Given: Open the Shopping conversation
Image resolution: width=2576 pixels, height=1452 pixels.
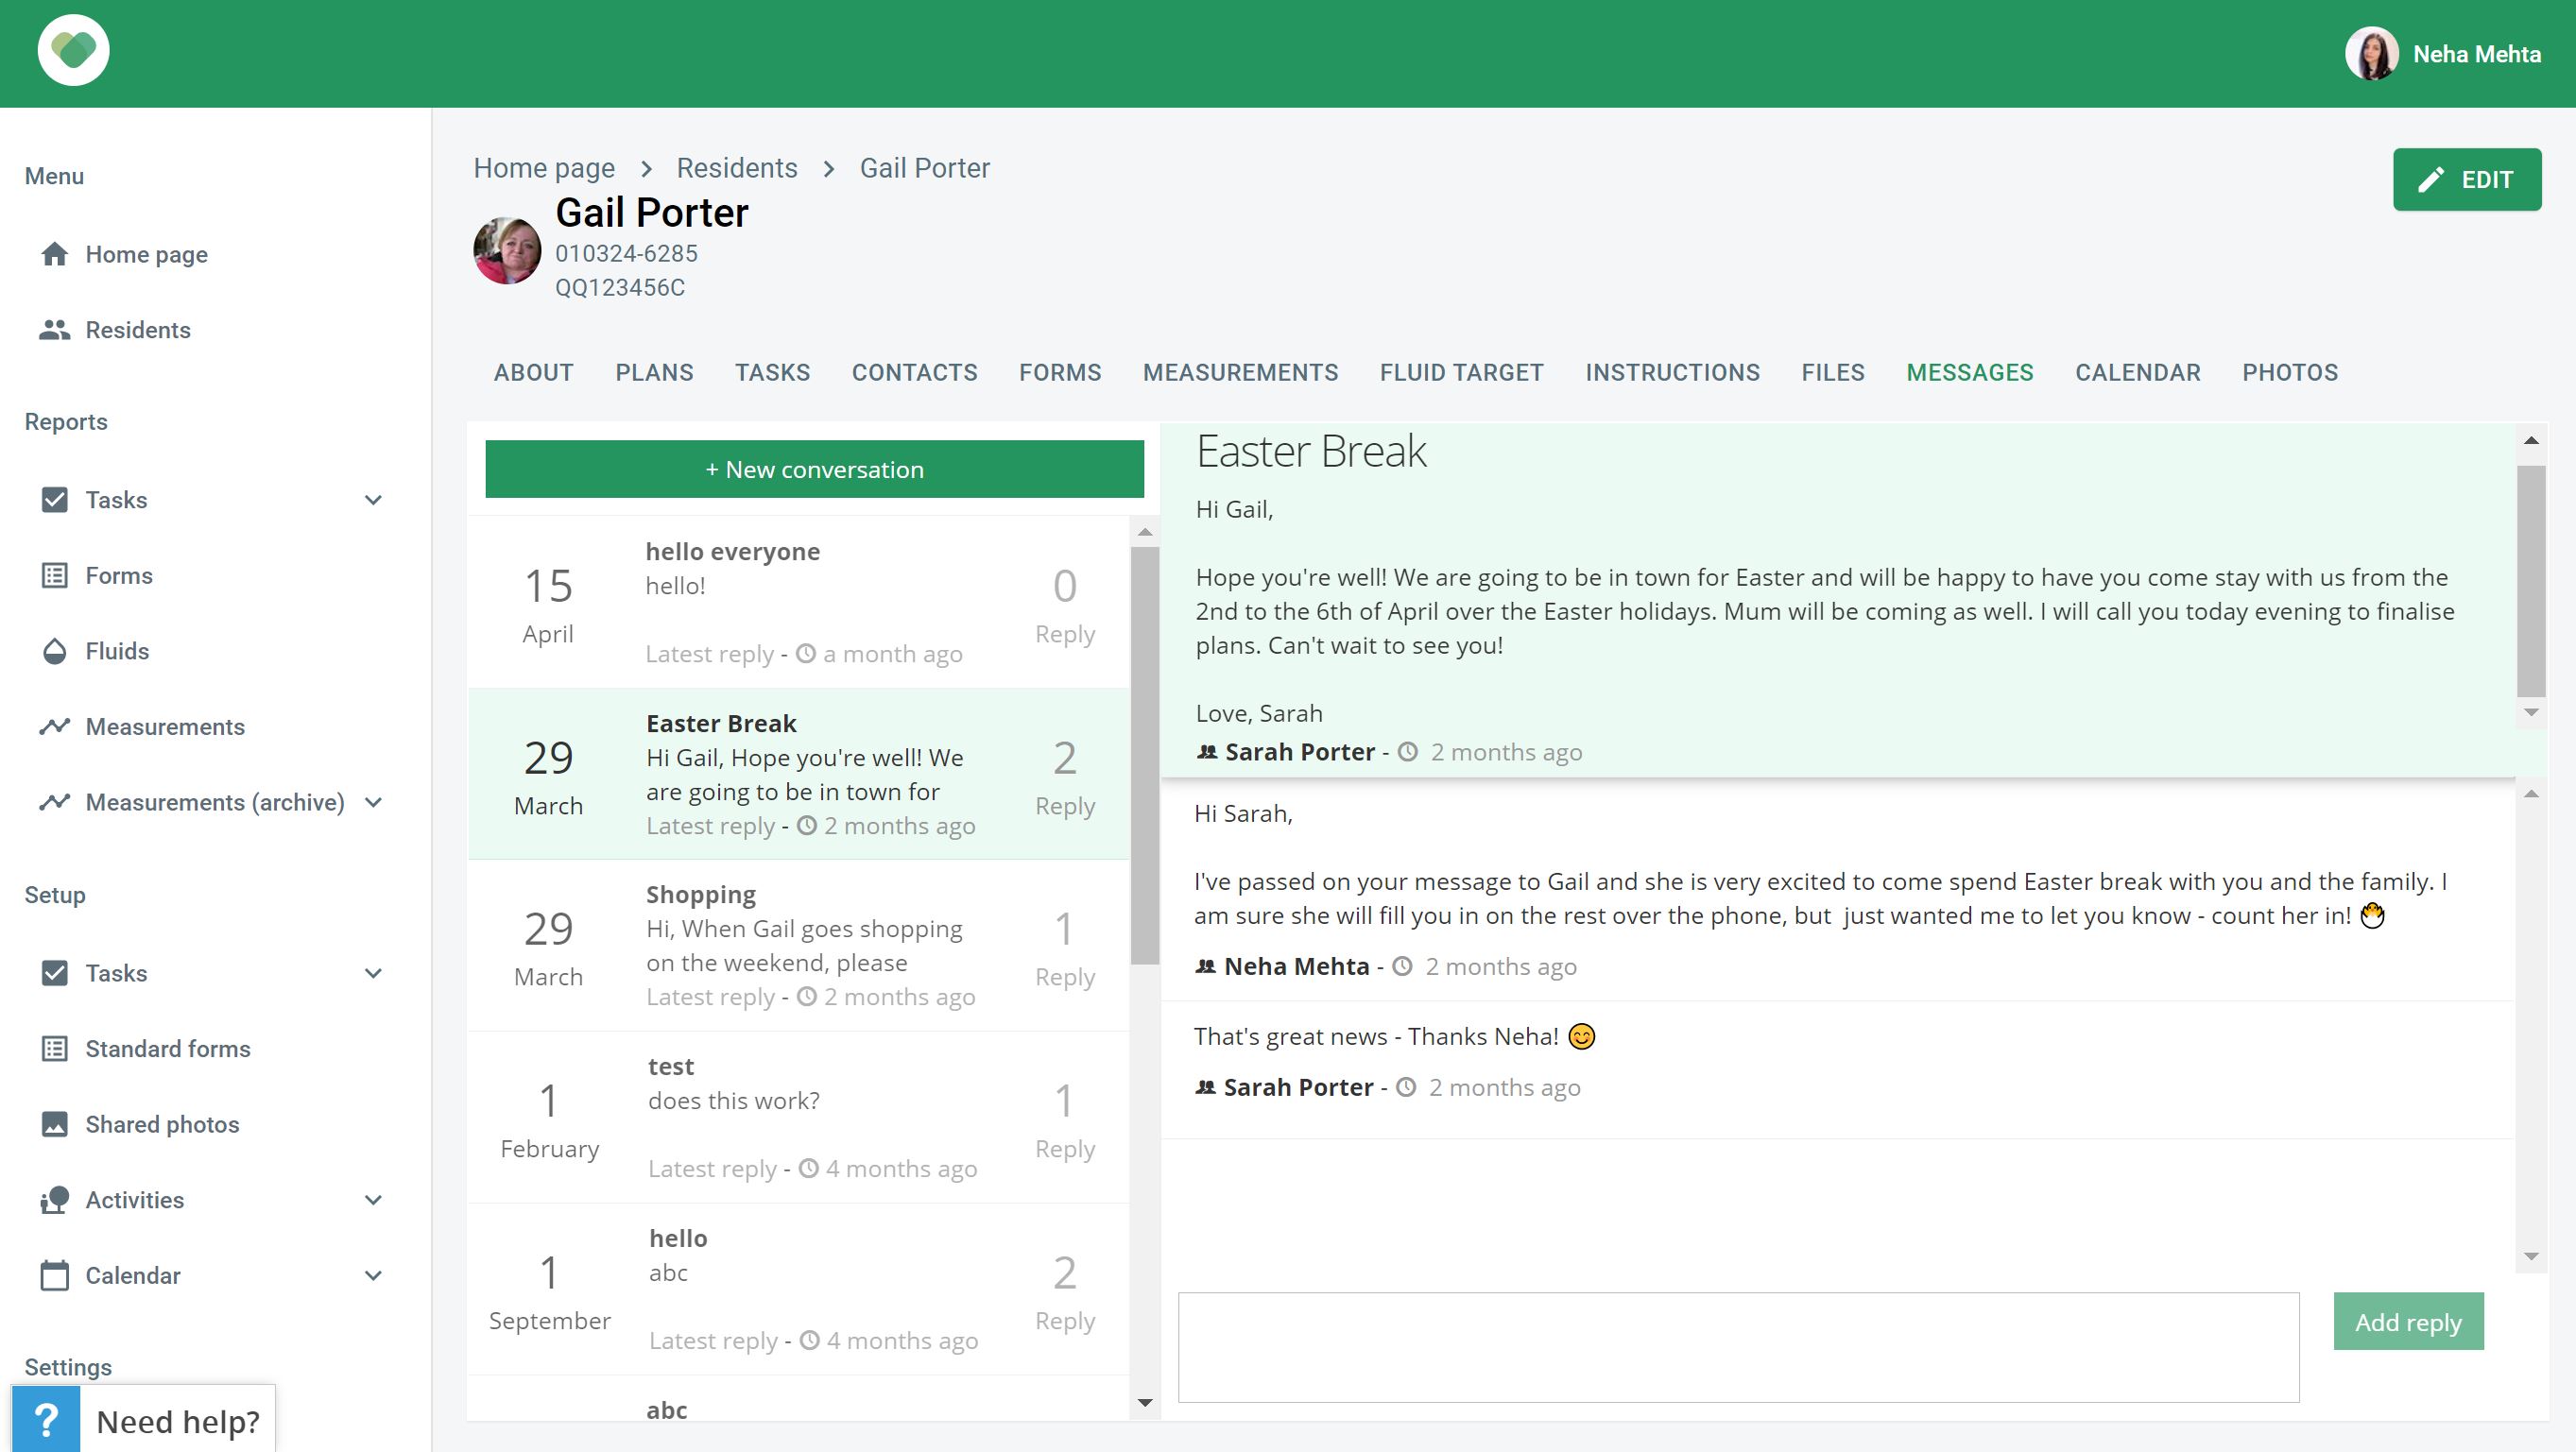Looking at the screenshot, I should pos(799,946).
